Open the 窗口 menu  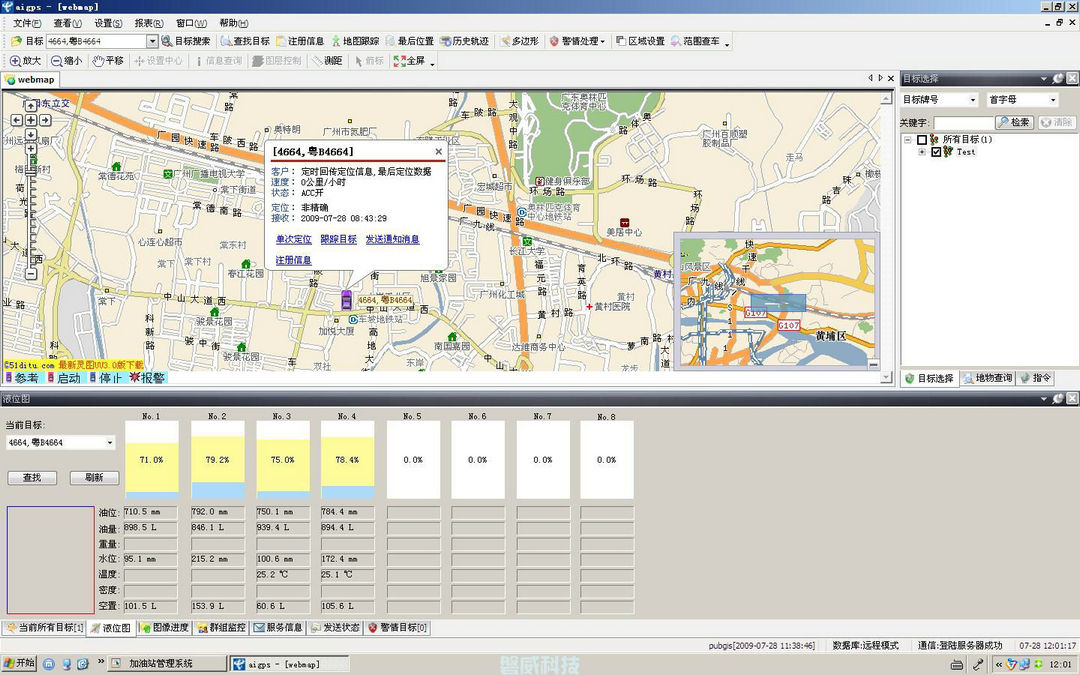pyautogui.click(x=191, y=23)
